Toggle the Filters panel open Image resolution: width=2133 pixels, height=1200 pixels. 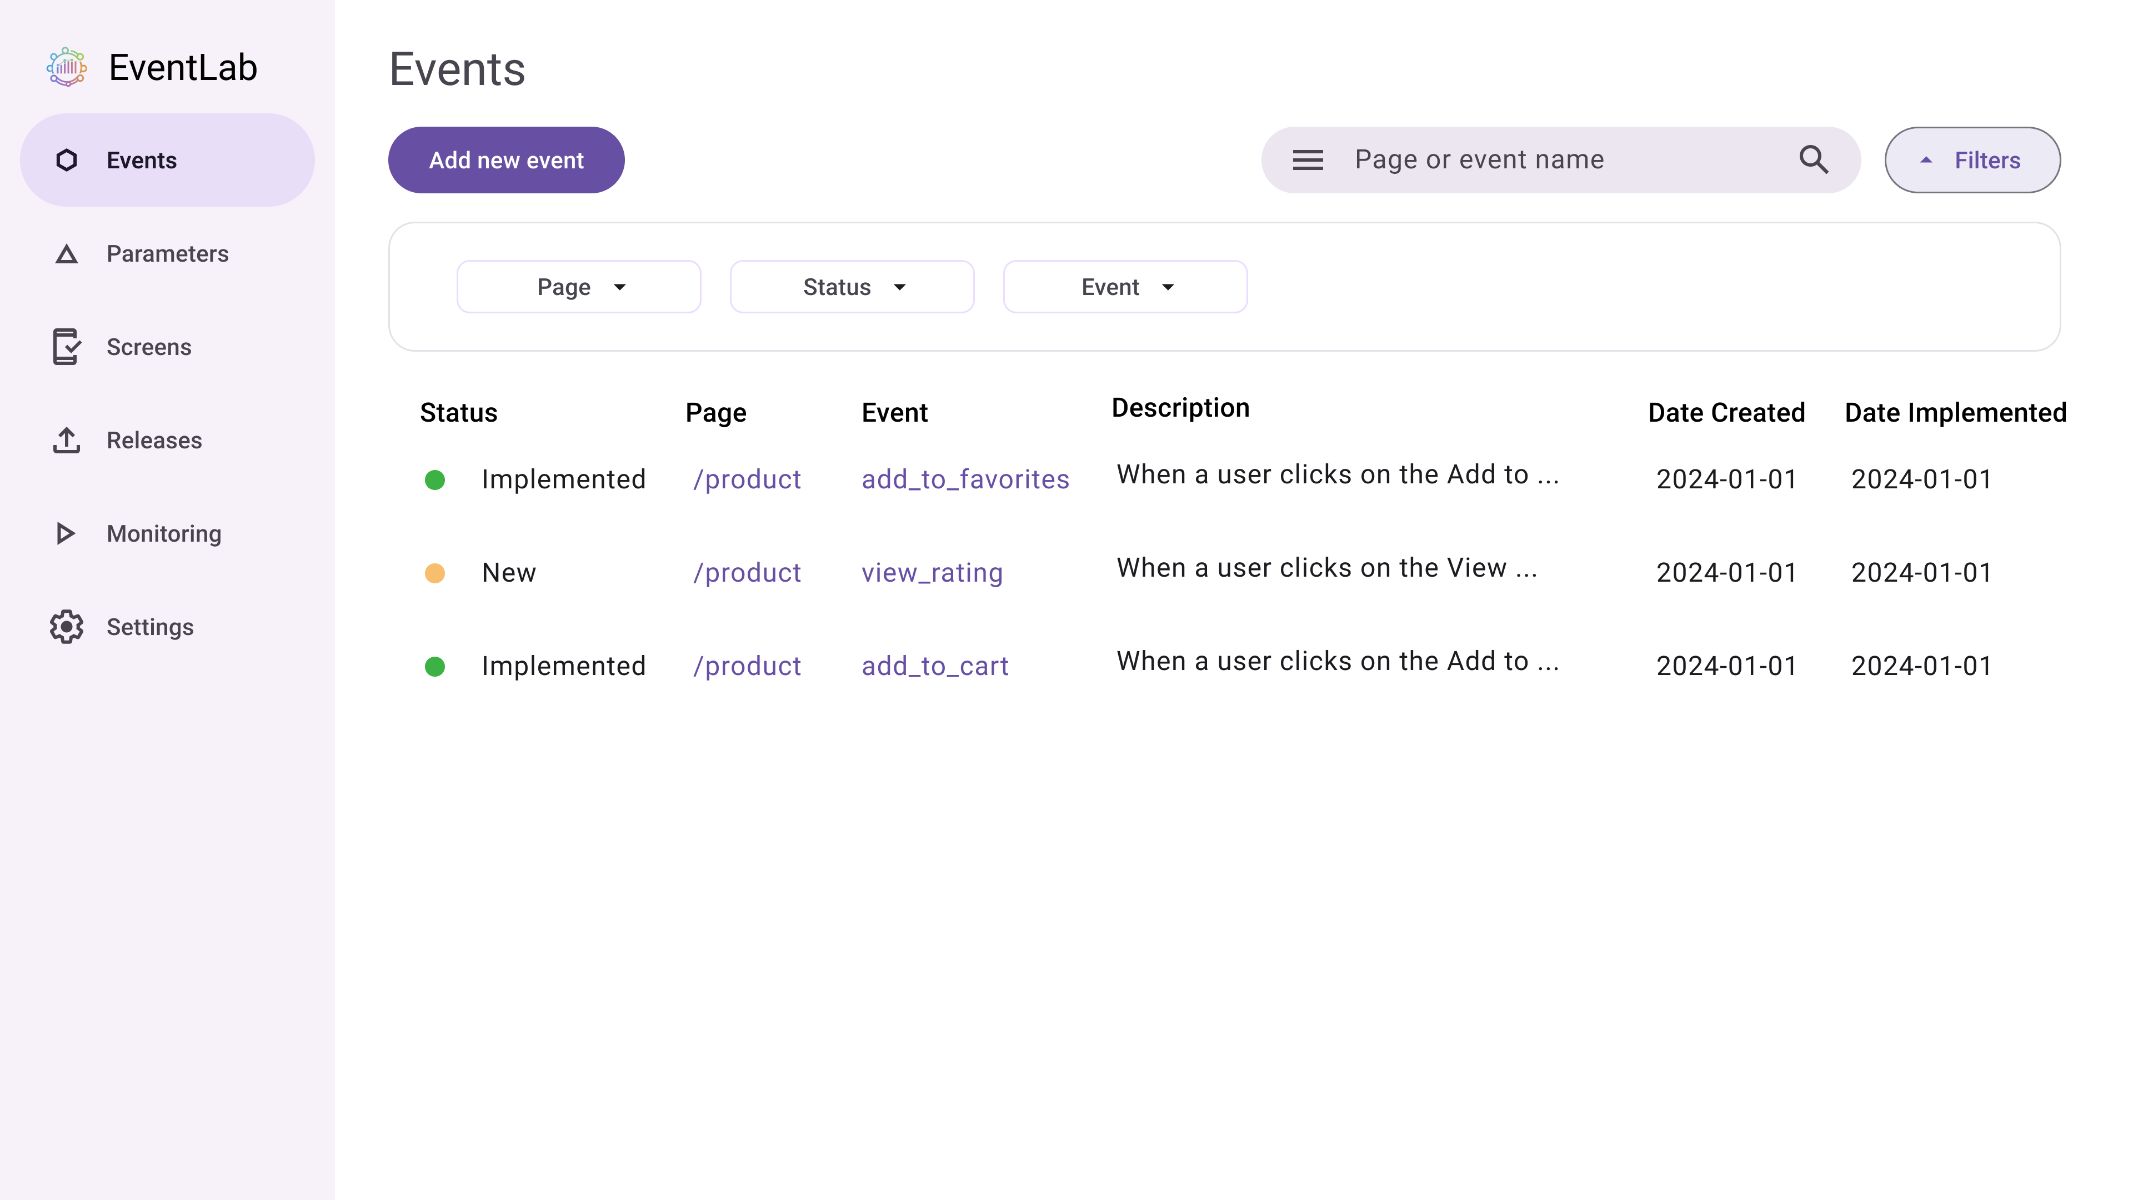tap(1972, 160)
